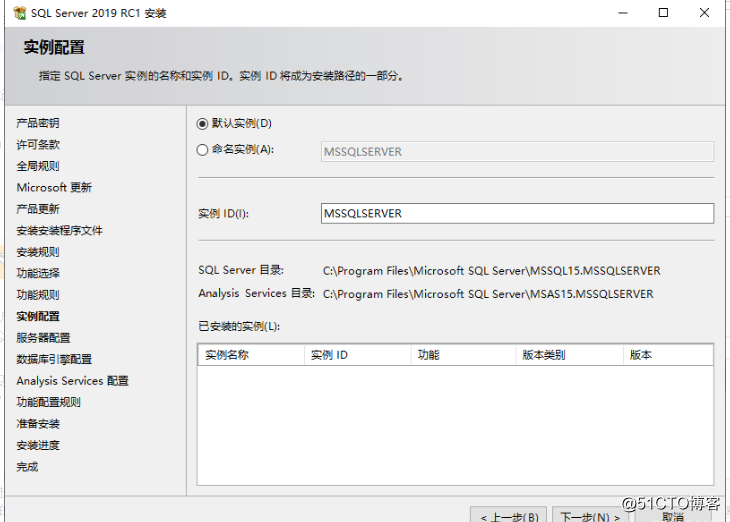
Task: Select 功能配置规则 step in sidebar
Action: (48, 402)
